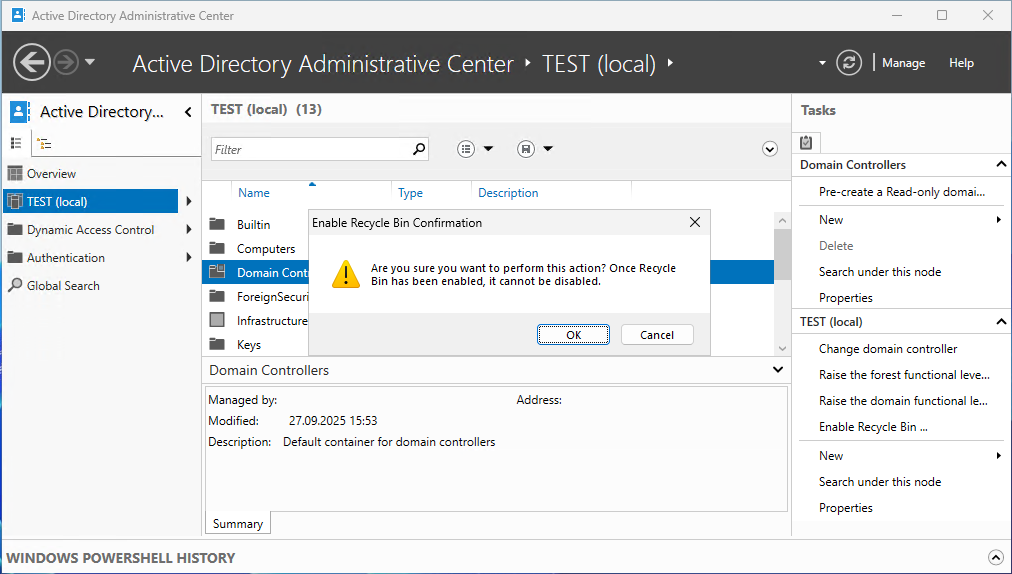This screenshot has width=1012, height=574.
Task: Click the back navigation arrow button
Action: [32, 62]
